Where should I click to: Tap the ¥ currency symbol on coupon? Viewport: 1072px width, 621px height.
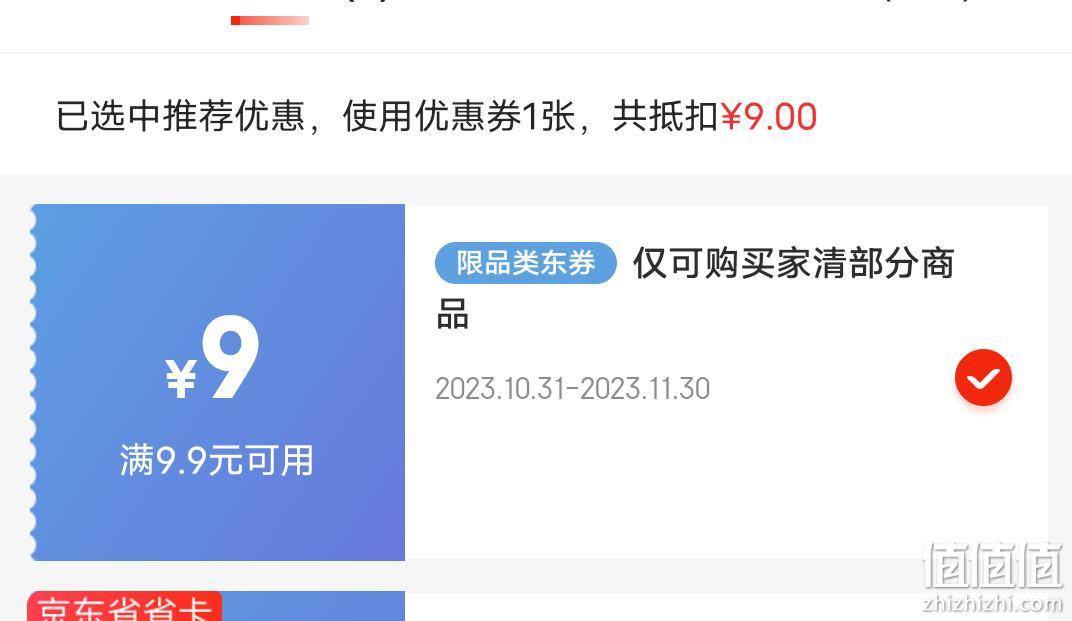pos(181,378)
